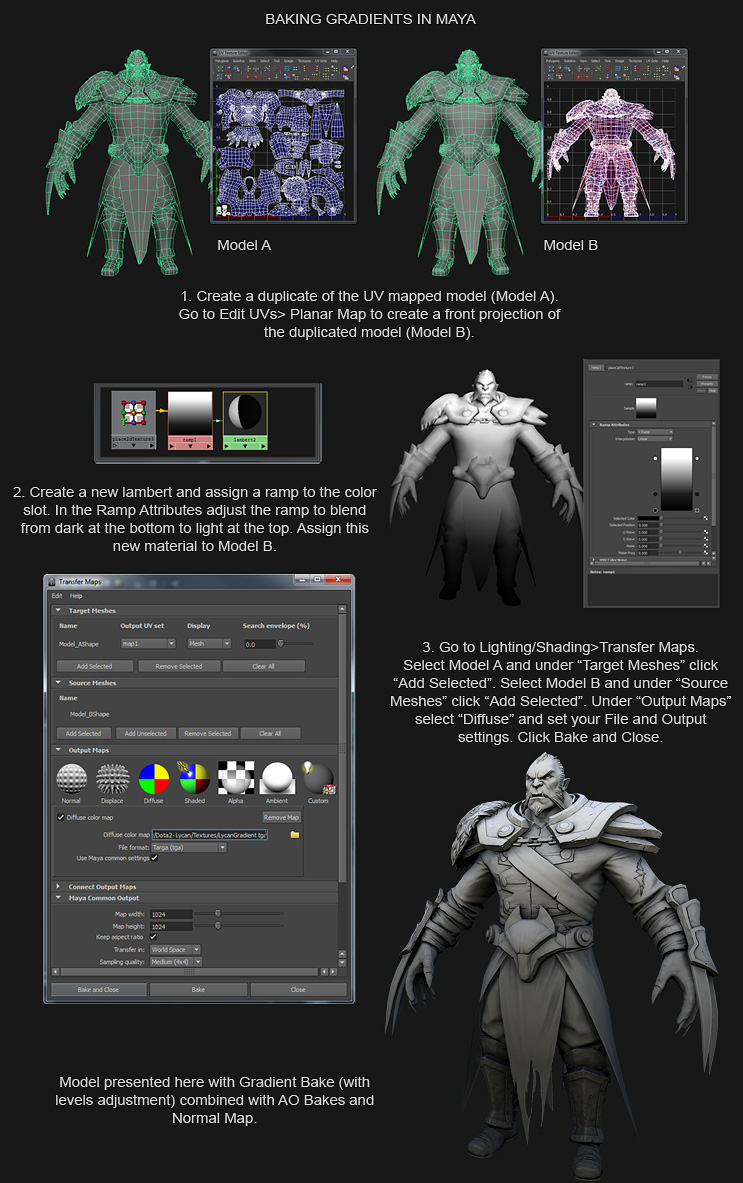Click Add Selected under Target Meshes
Image resolution: width=743 pixels, height=1183 pixels.
pos(94,665)
